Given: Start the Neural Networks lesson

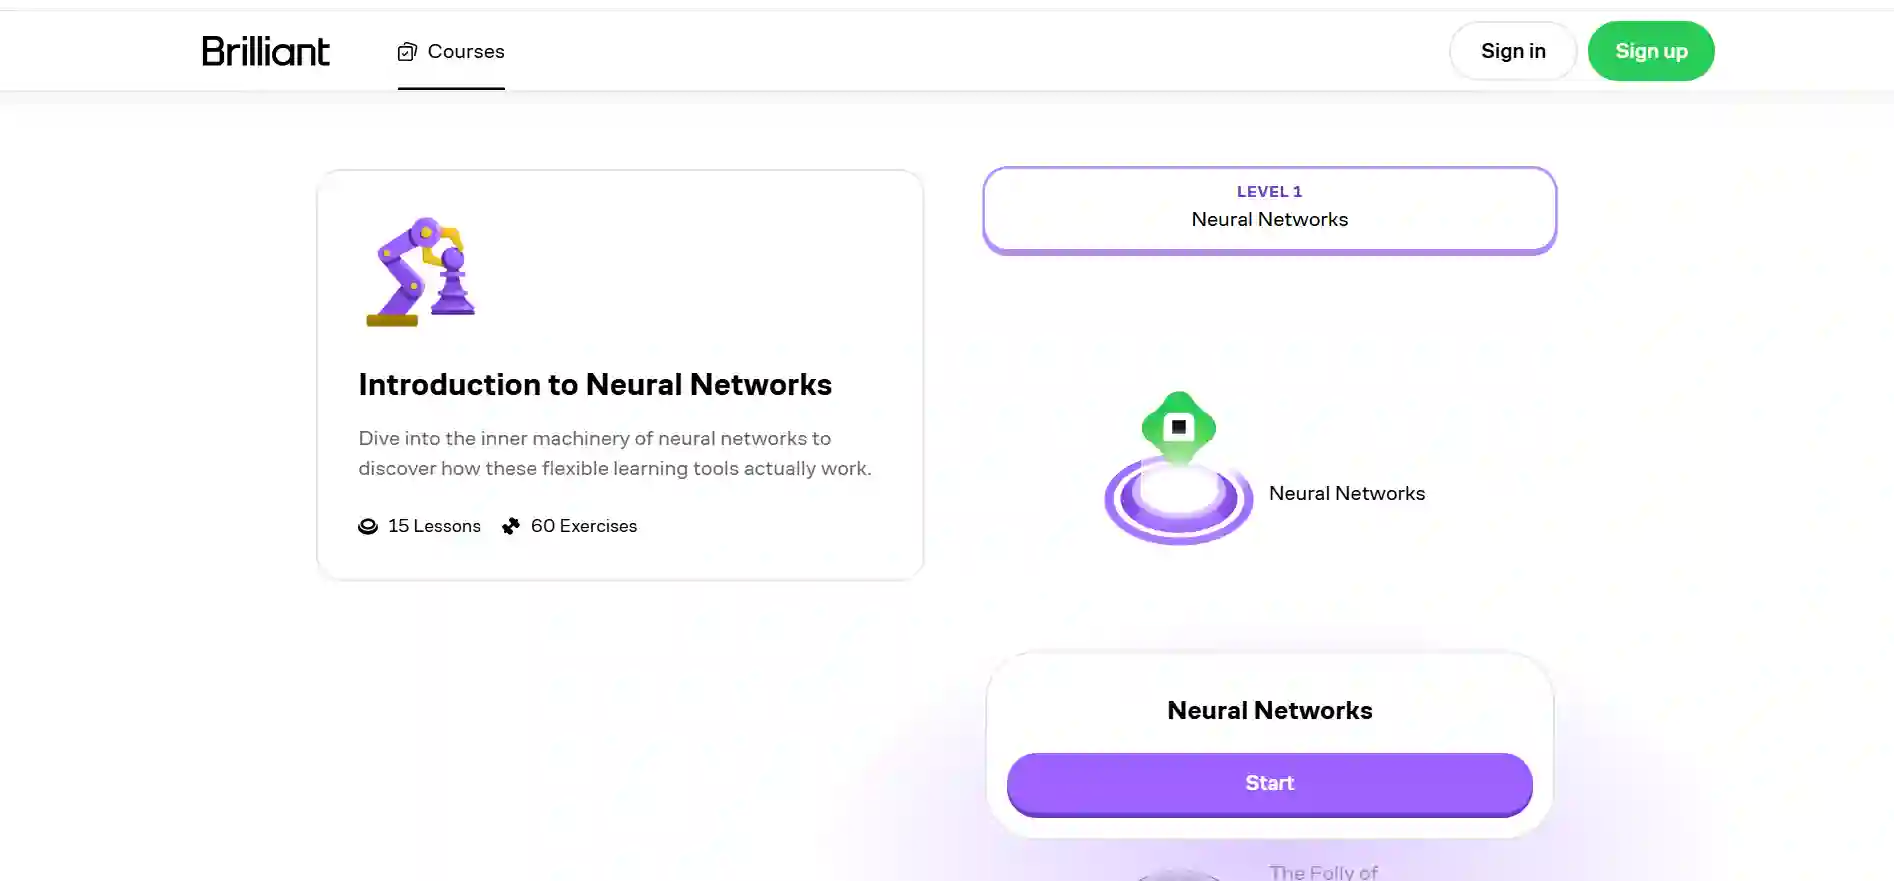Looking at the screenshot, I should coord(1270,784).
